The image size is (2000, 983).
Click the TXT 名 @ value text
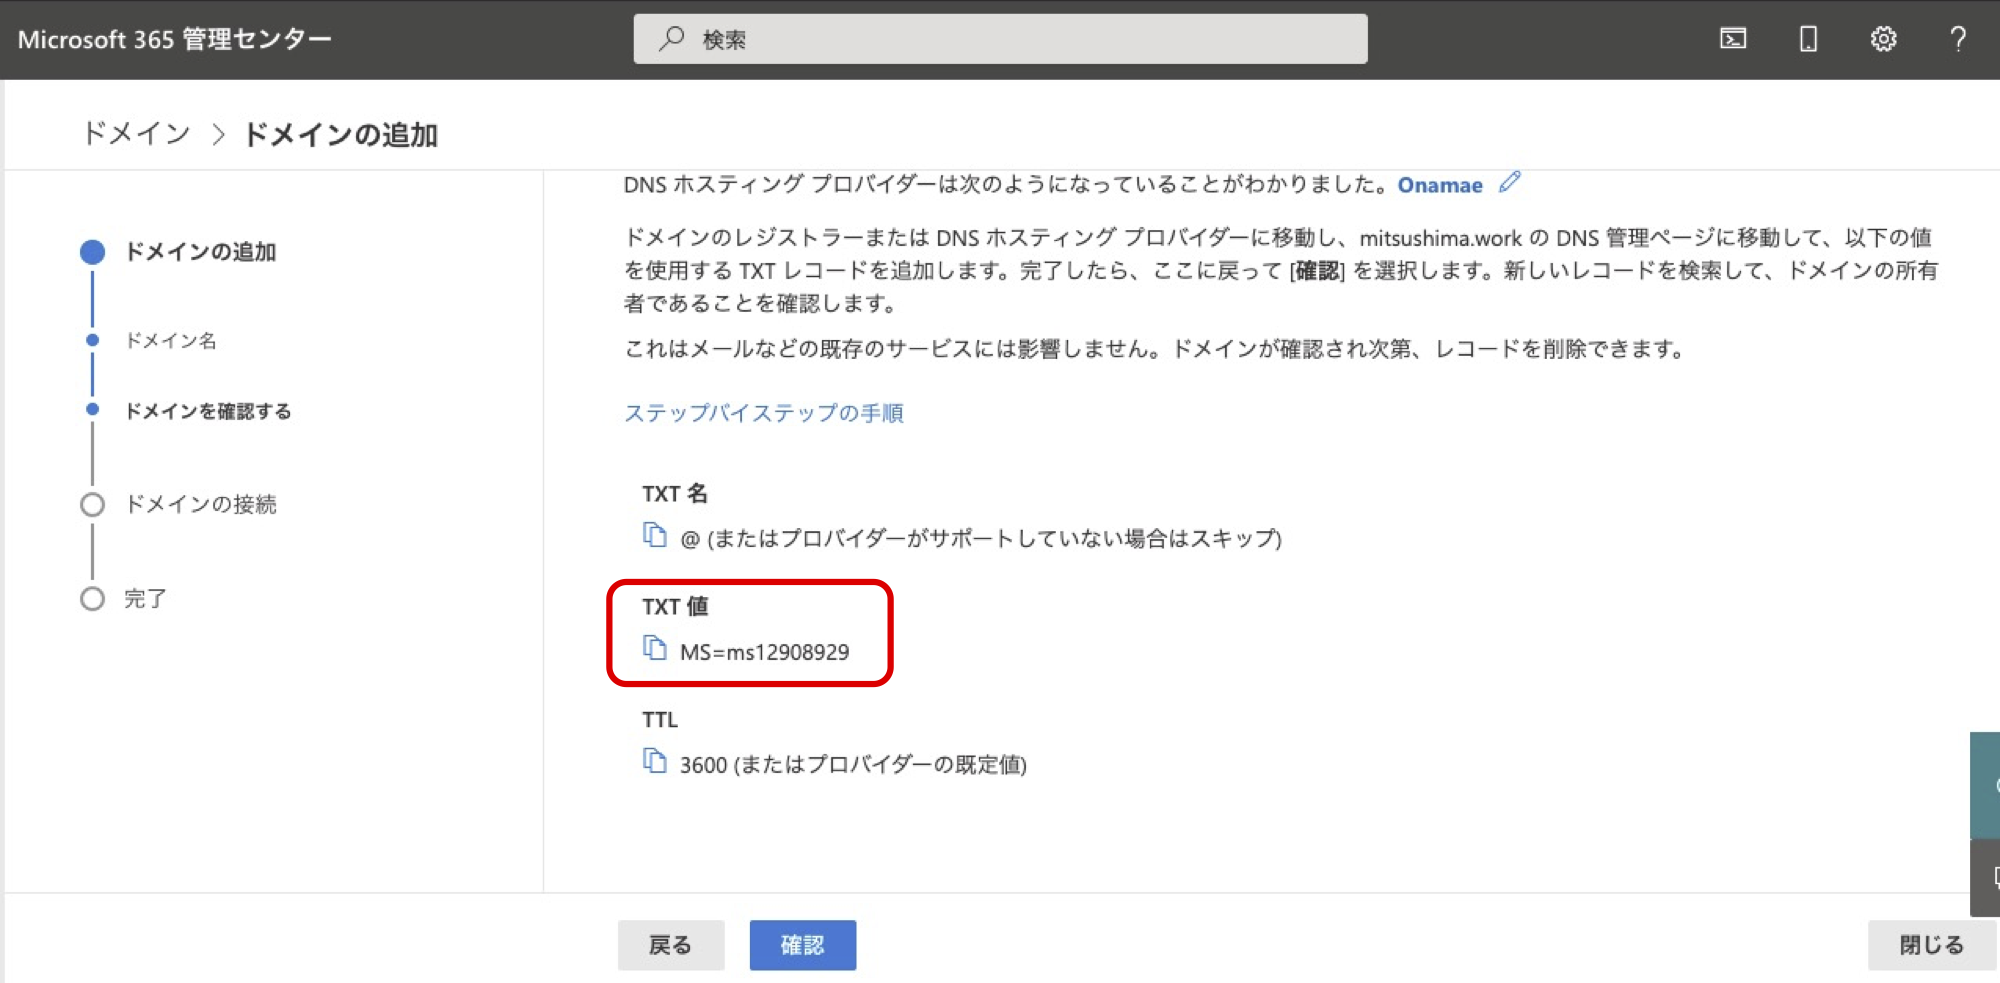981,539
